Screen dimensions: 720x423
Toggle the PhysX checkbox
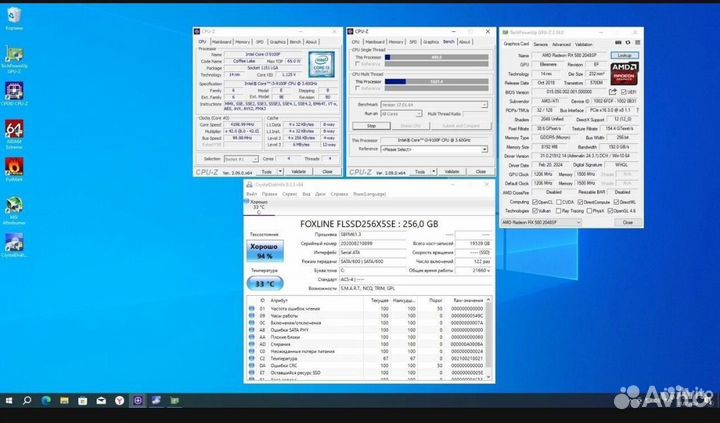pos(589,210)
